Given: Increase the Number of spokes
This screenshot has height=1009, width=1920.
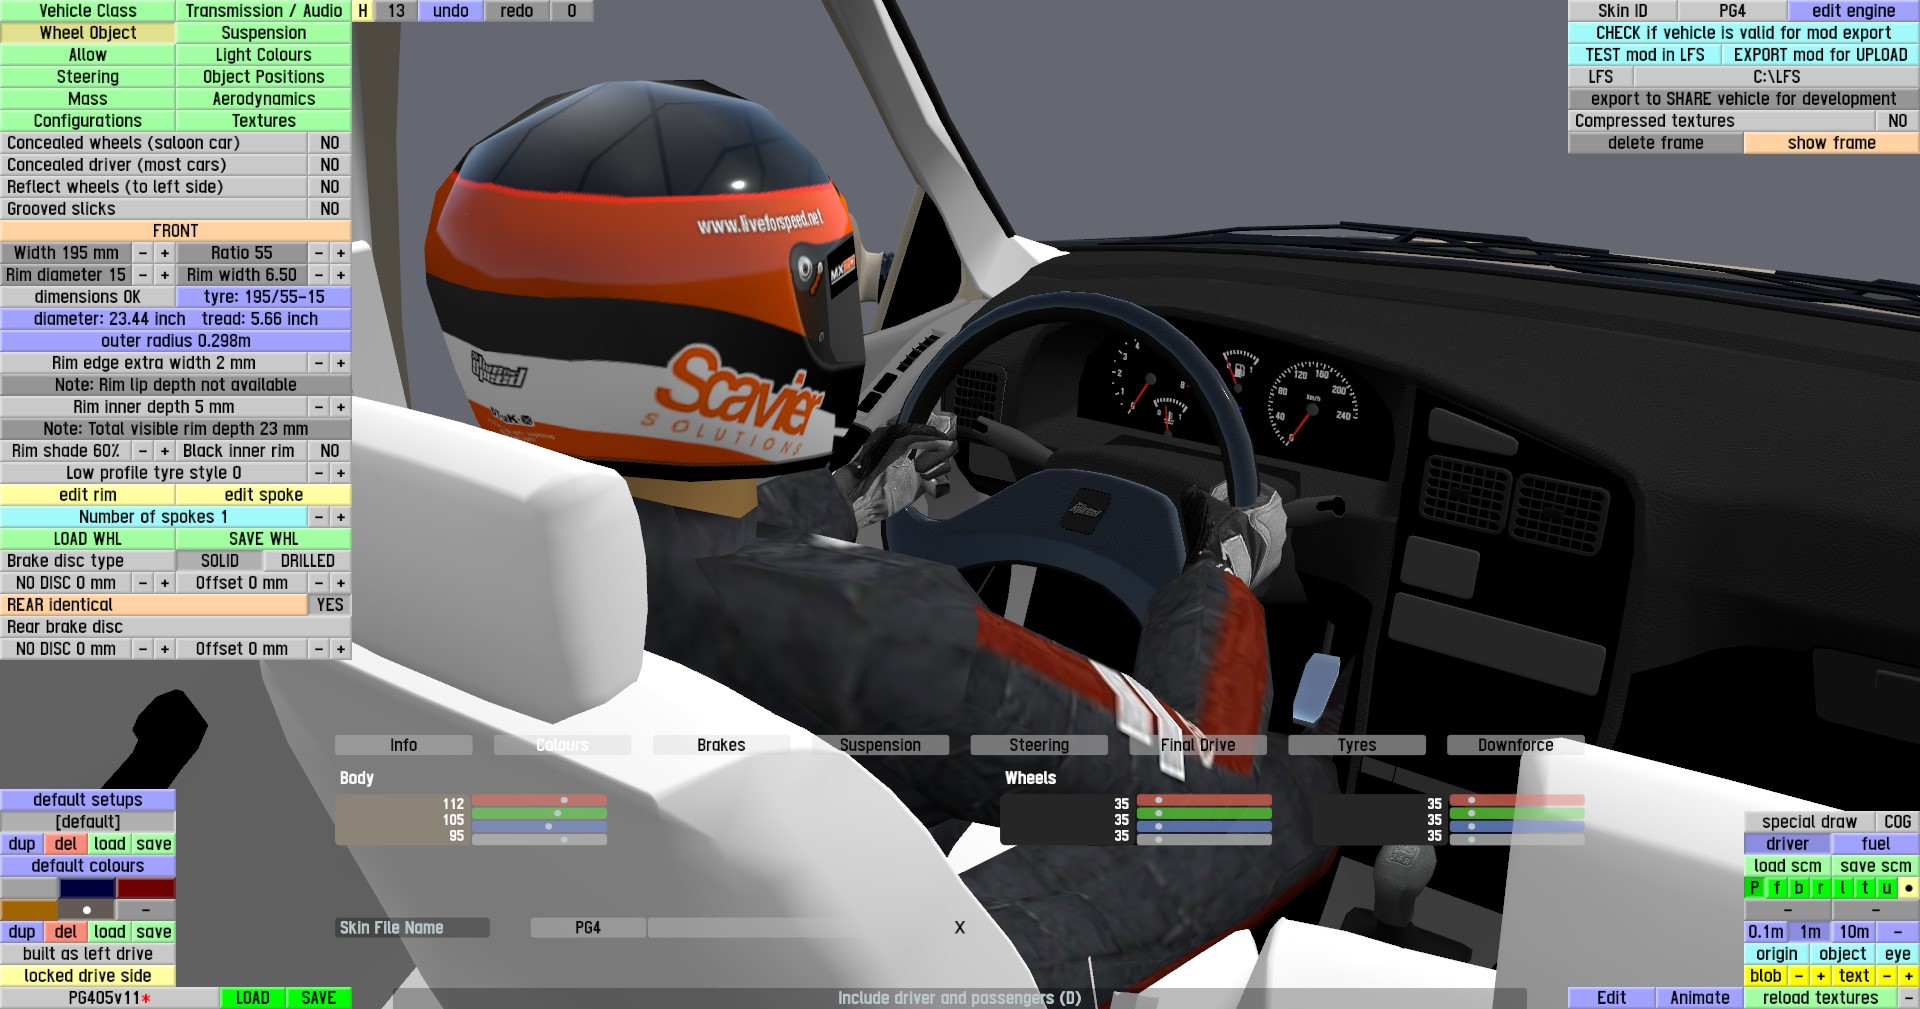Looking at the screenshot, I should [x=341, y=517].
